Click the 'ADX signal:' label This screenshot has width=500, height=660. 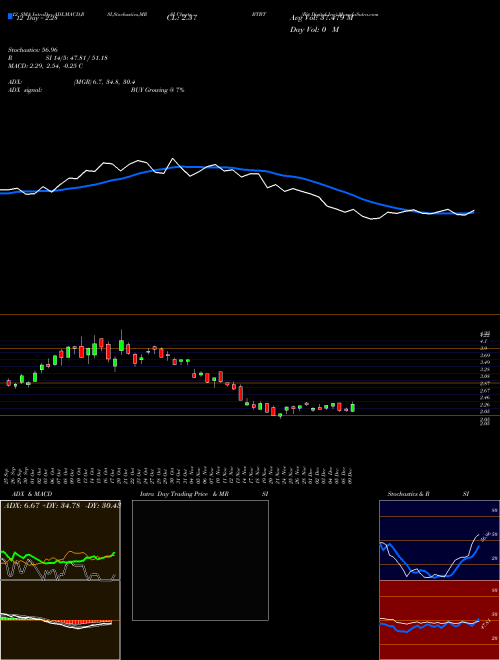tap(25, 90)
